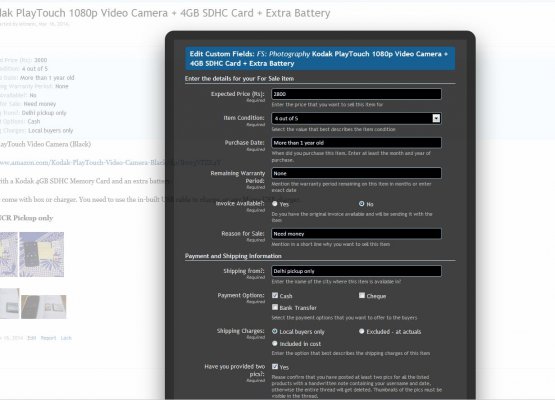Select Yes for Invoice Available
555x400 pixels.
(275, 204)
